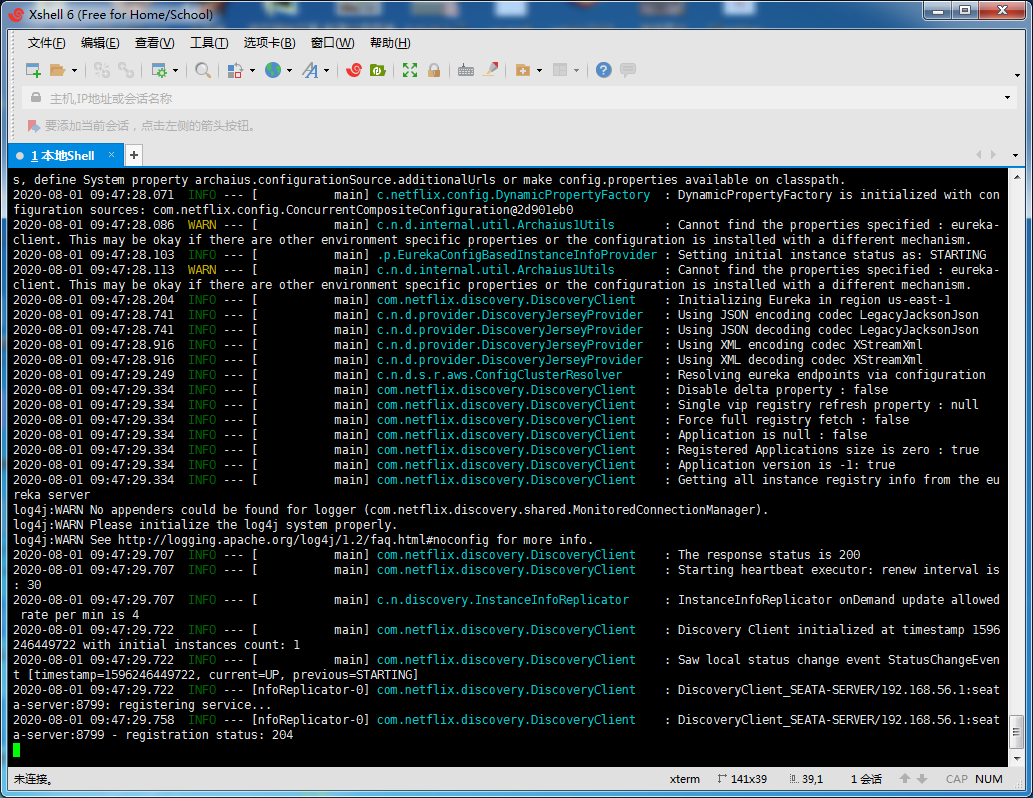Expand the Font dropdown arrow

click(326, 71)
